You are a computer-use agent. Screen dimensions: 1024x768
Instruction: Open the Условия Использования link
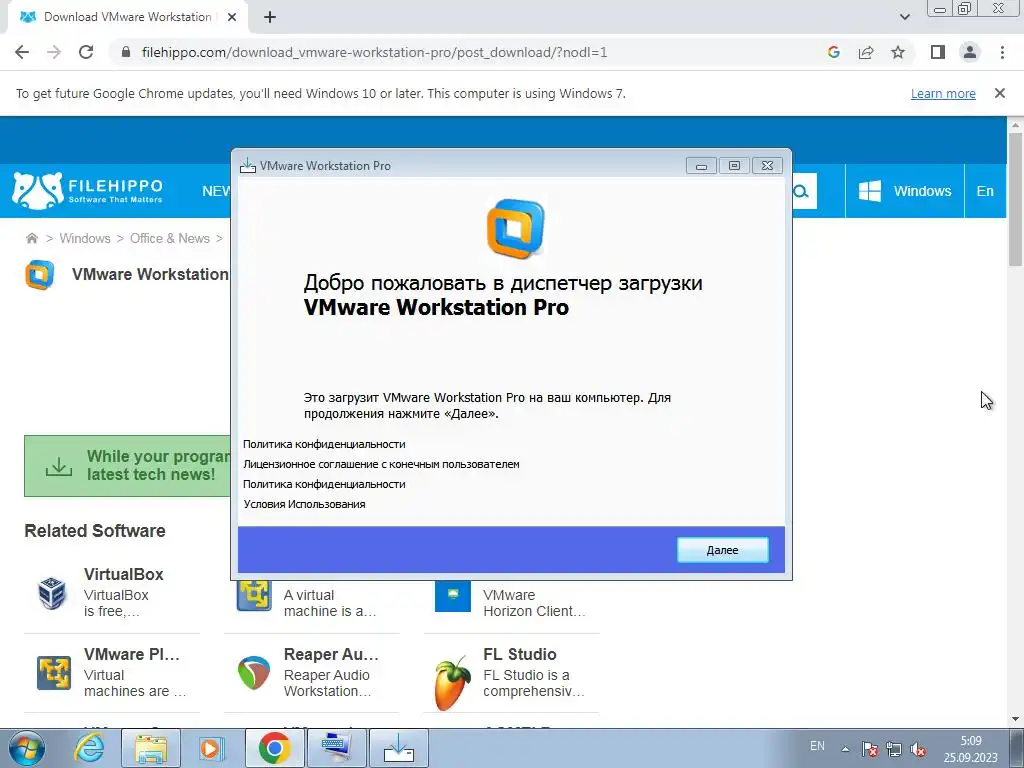[304, 504]
